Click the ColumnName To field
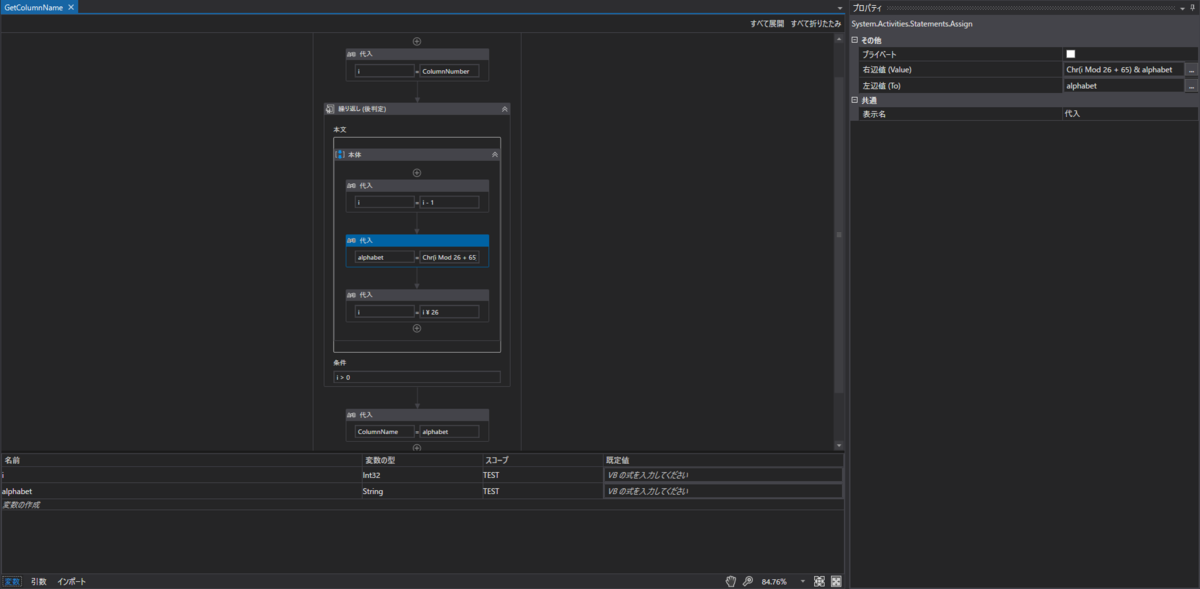 coord(384,431)
